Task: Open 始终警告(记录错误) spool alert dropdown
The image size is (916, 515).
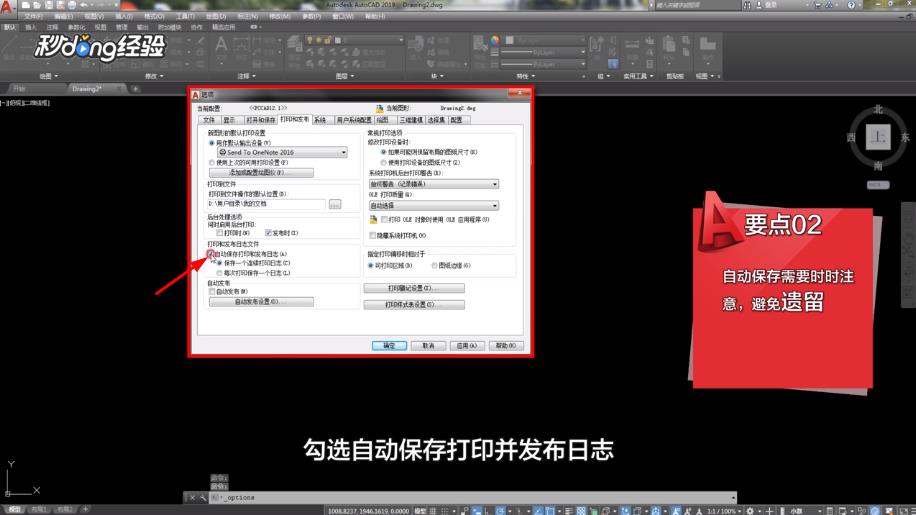Action: [x=434, y=184]
